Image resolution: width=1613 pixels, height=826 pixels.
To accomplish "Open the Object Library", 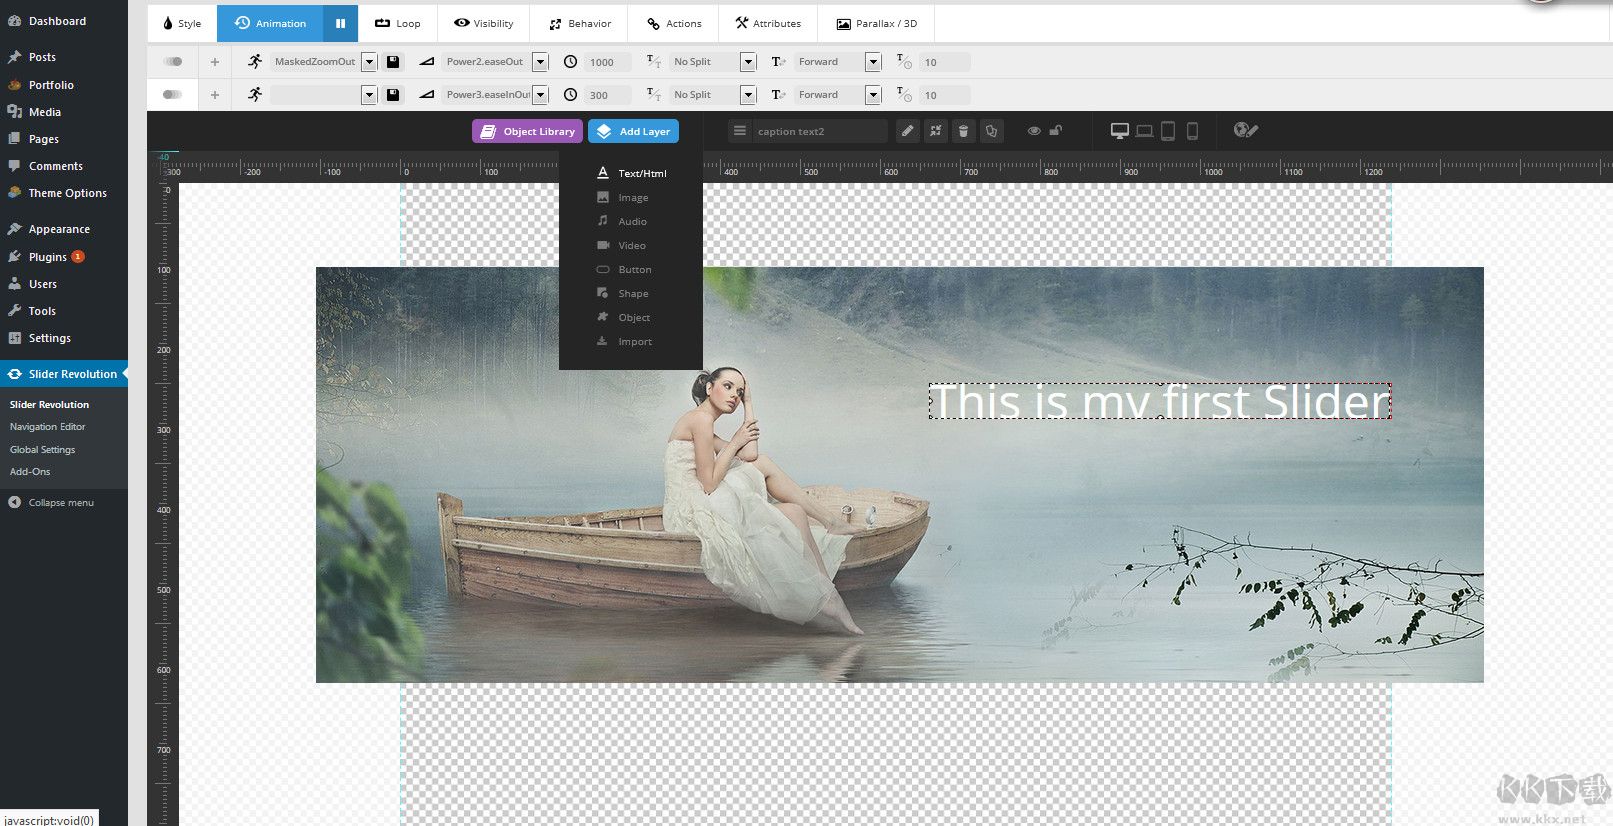I will (527, 131).
